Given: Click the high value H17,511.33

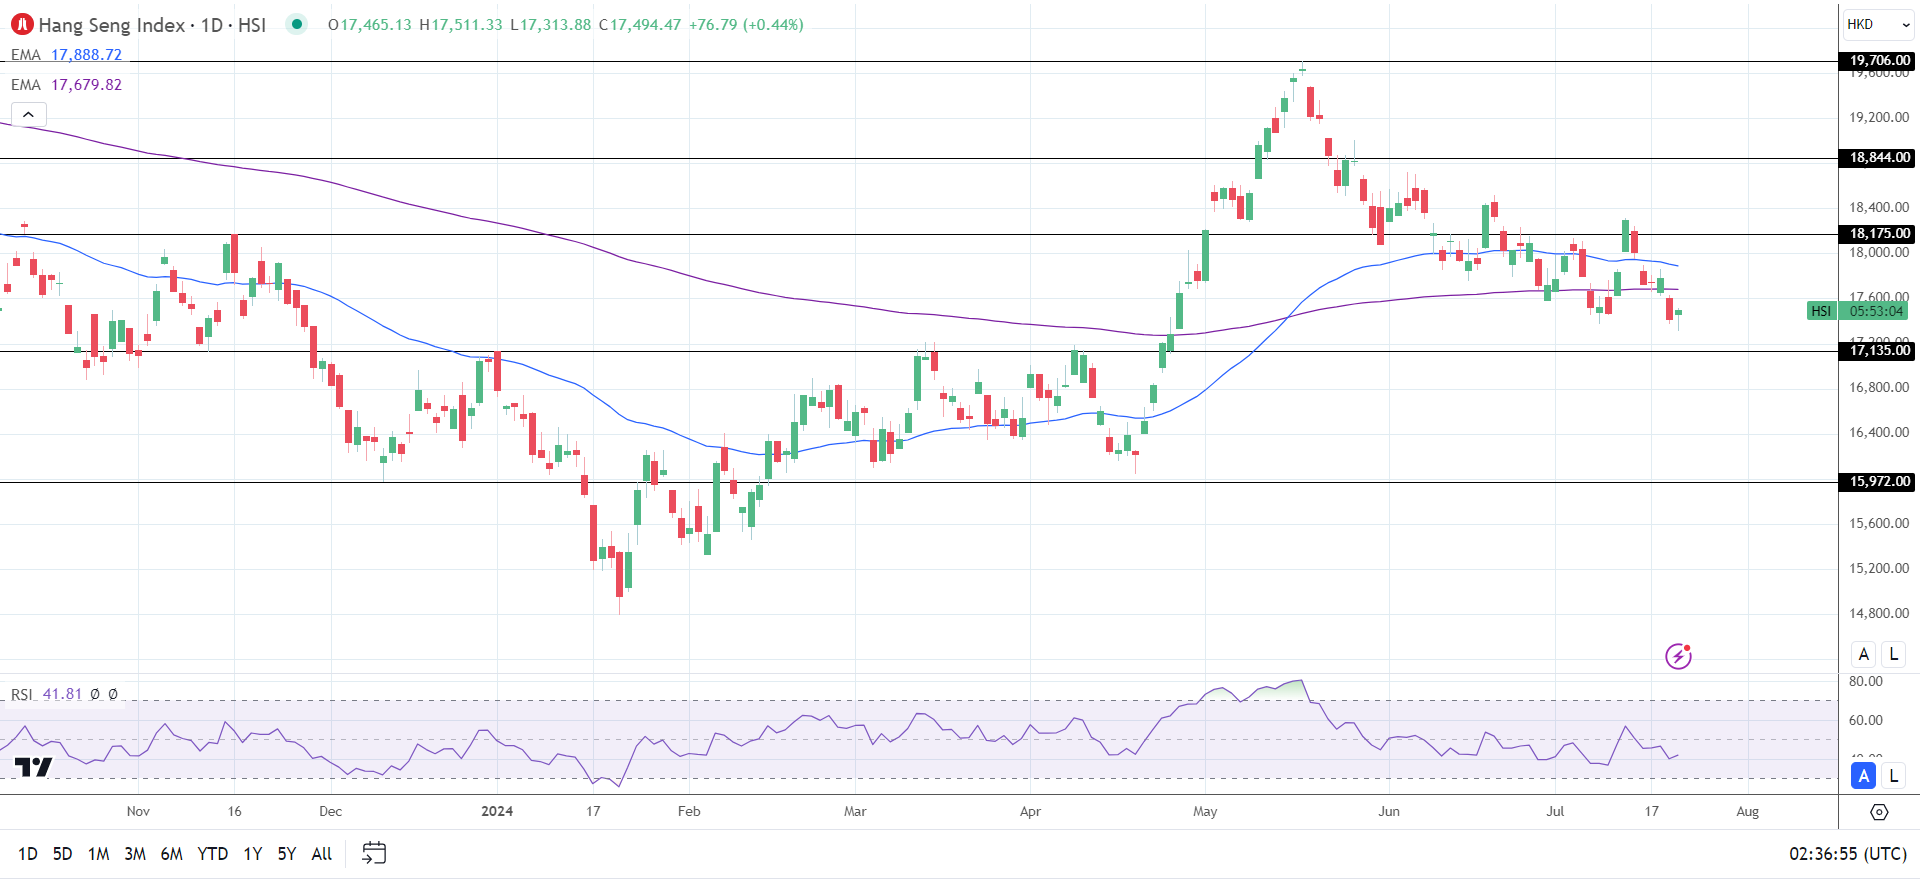Looking at the screenshot, I should 460,25.
